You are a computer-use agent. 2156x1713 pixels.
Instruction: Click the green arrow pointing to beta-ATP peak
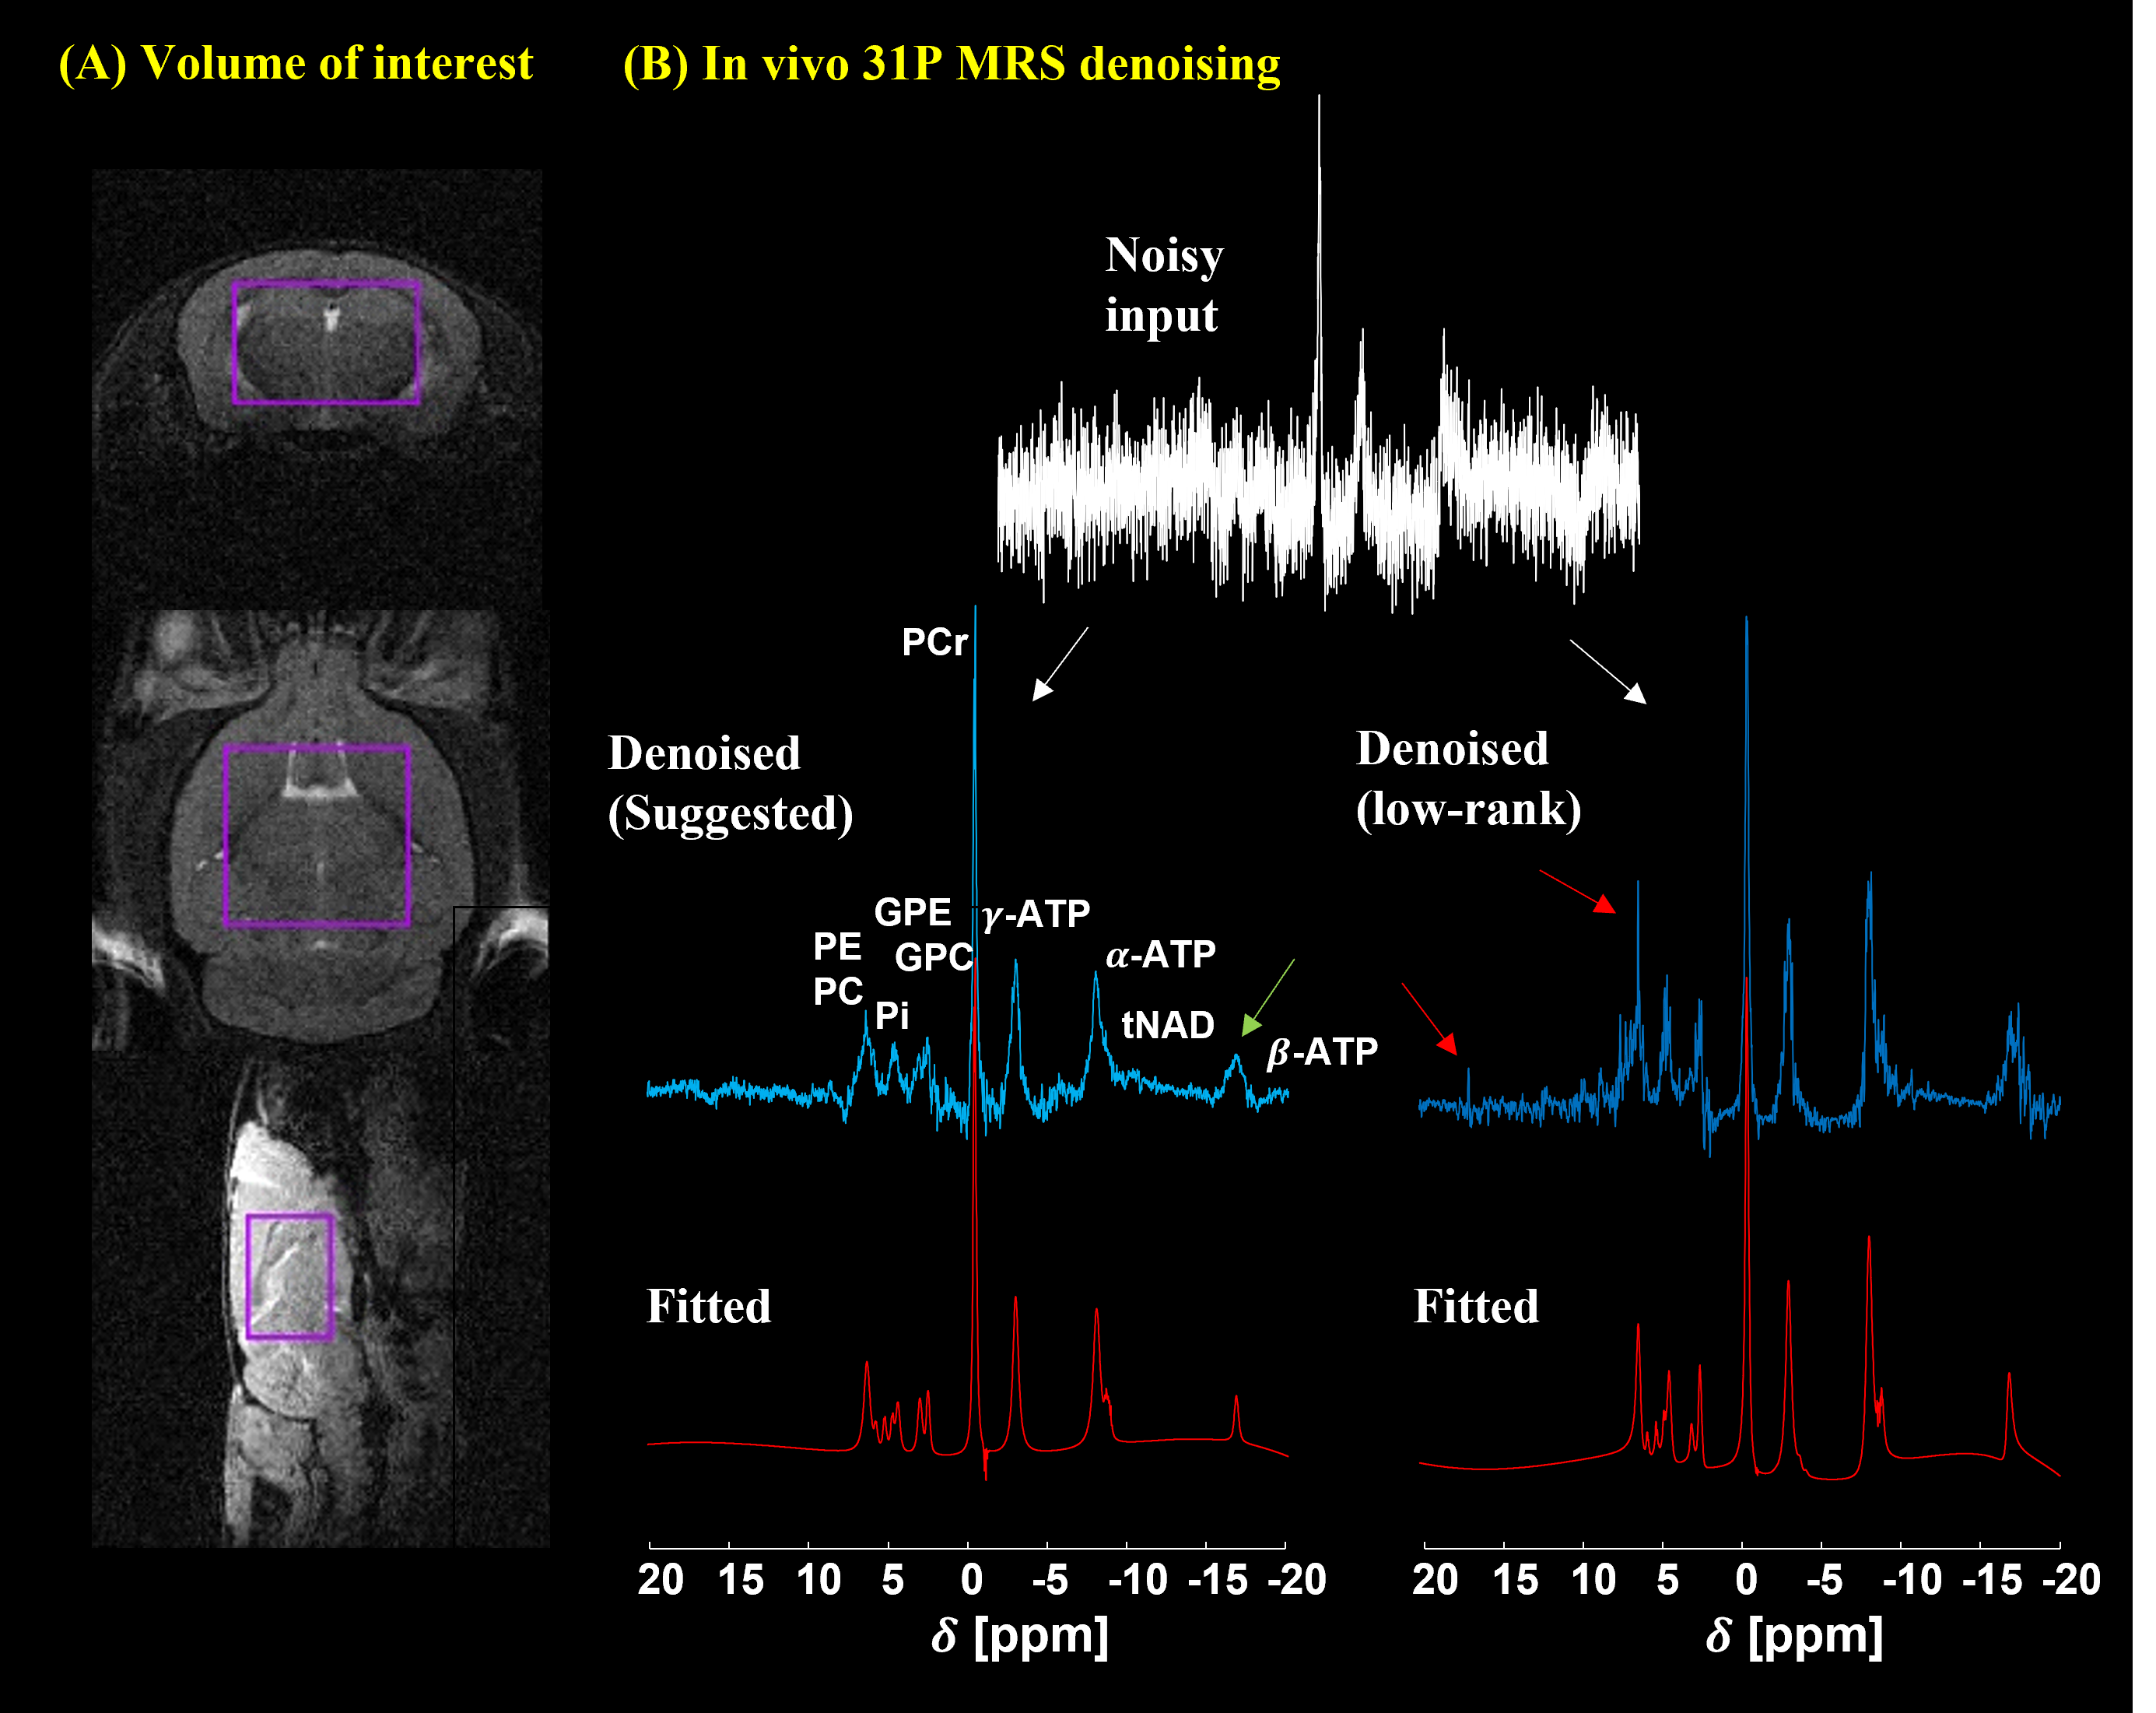click(1268, 996)
